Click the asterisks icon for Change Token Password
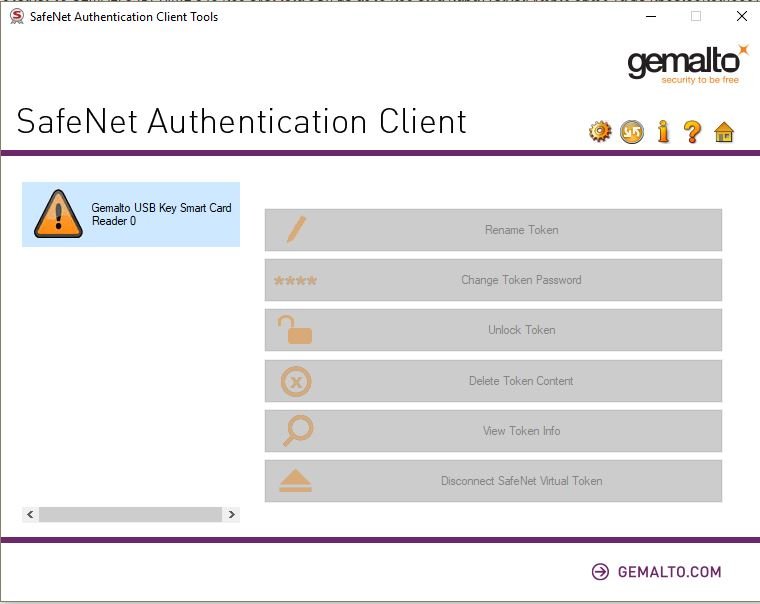Screen dimensions: 760x604 [295, 280]
